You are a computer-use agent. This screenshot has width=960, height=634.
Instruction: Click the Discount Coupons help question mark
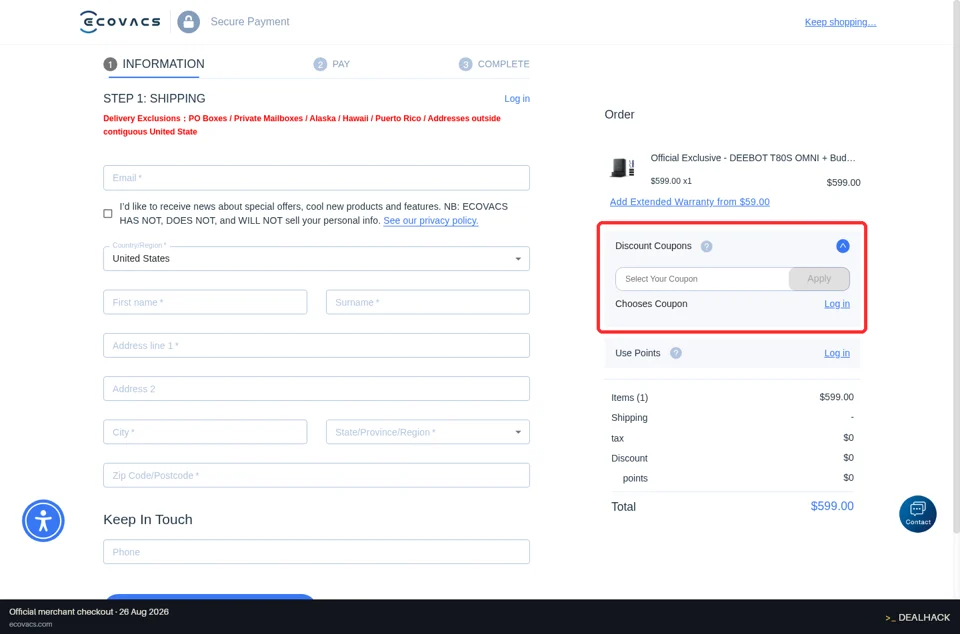707,246
